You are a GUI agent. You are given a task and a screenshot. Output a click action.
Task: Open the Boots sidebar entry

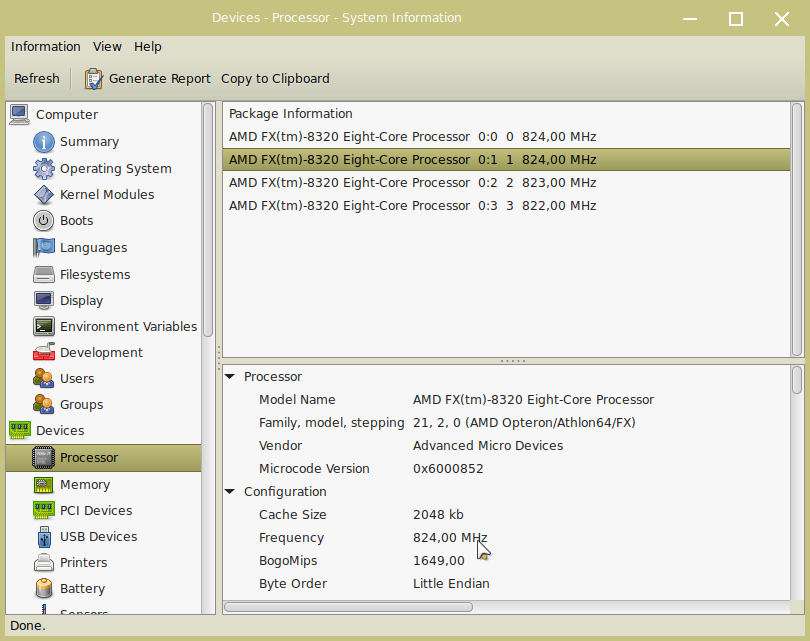[103, 221]
